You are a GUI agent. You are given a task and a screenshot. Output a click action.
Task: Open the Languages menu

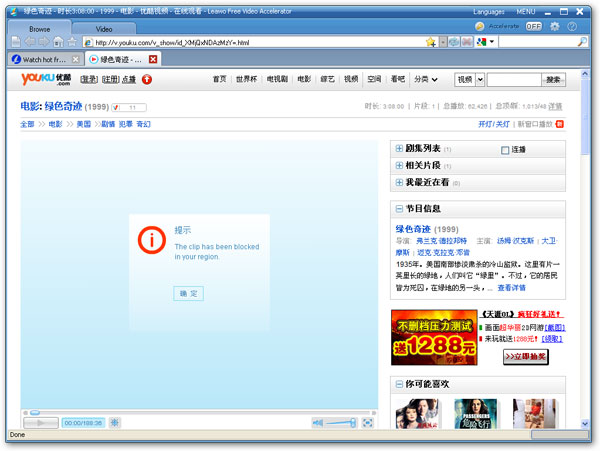[489, 12]
